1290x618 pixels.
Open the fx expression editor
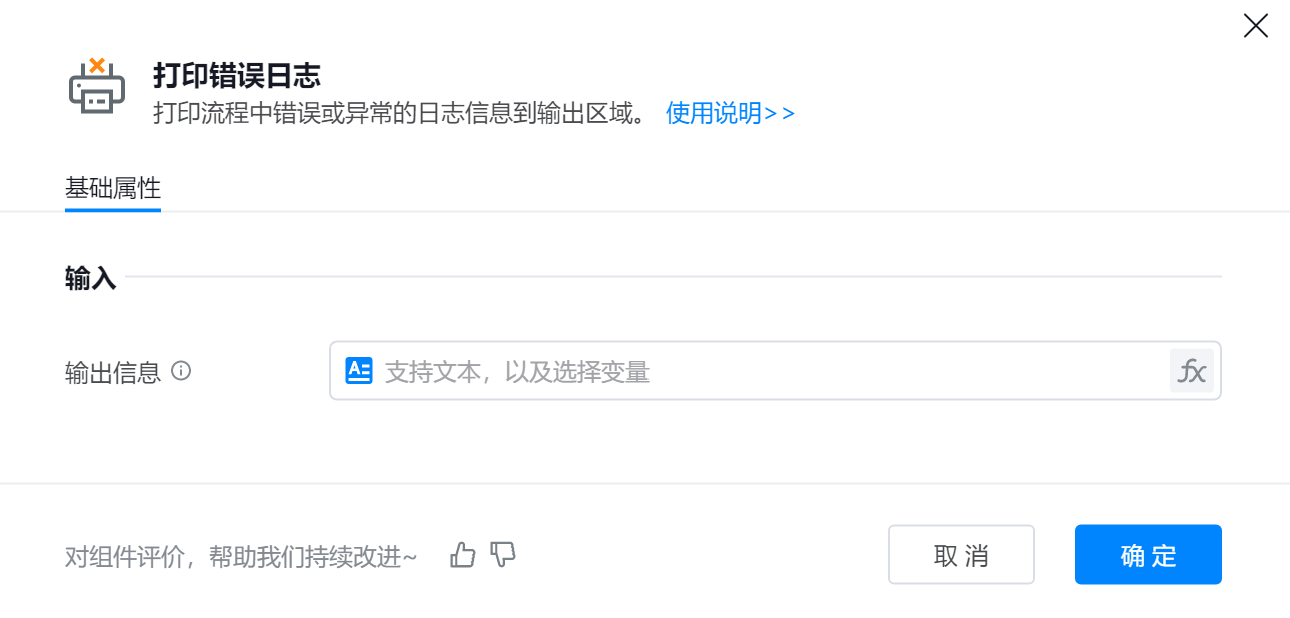pos(1191,371)
